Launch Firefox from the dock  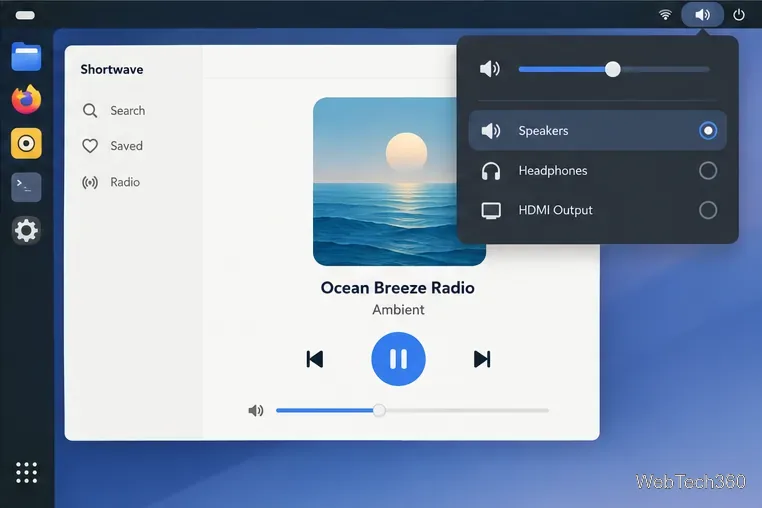pyautogui.click(x=26, y=100)
